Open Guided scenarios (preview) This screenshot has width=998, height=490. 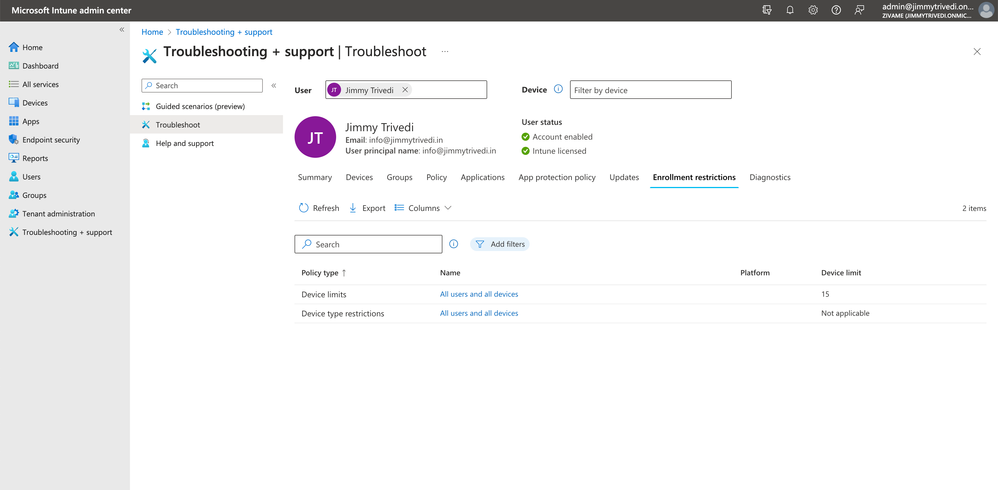[193, 106]
